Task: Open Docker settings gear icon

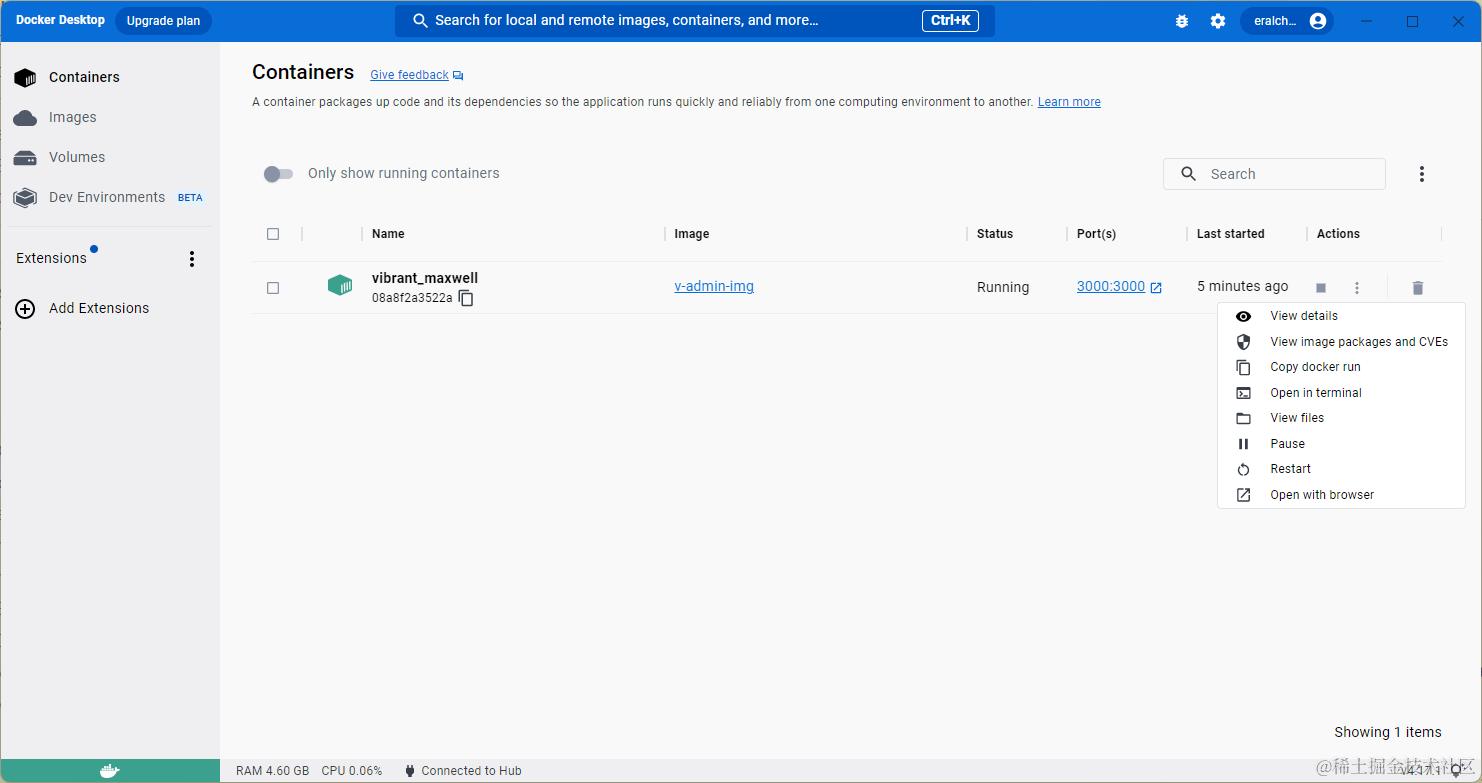Action: [1218, 21]
